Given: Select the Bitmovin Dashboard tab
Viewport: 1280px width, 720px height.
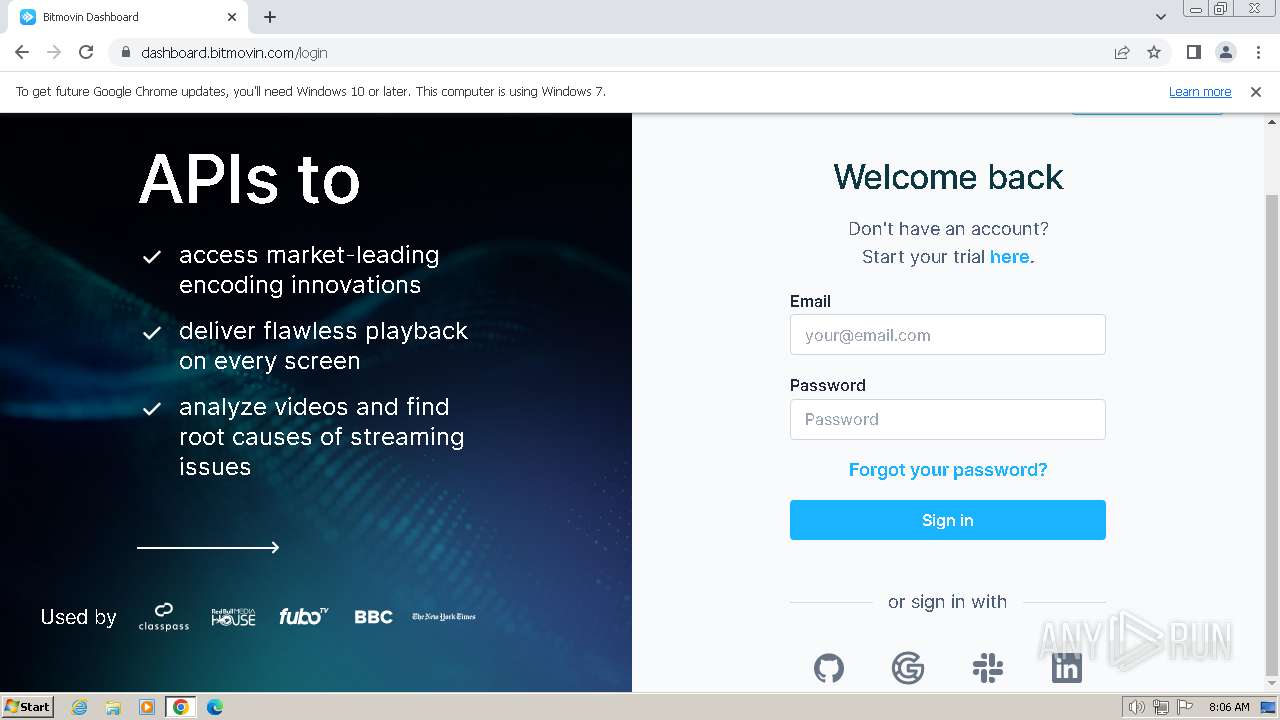Looking at the screenshot, I should [129, 17].
